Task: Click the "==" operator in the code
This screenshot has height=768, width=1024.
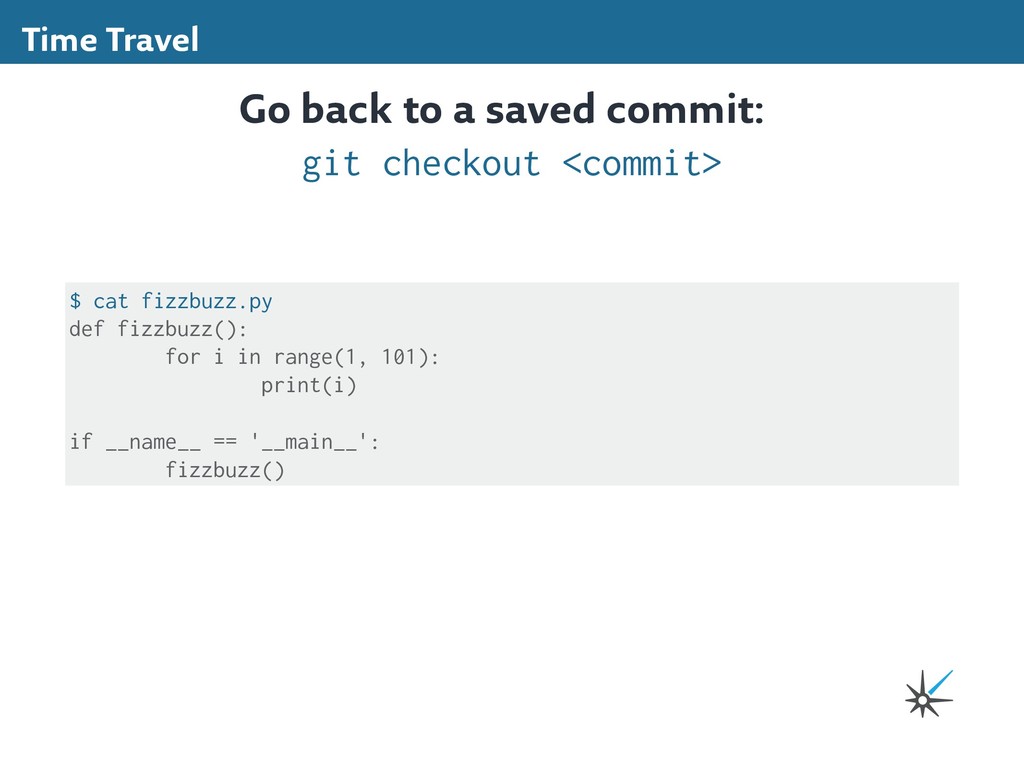Action: pyautogui.click(x=225, y=441)
